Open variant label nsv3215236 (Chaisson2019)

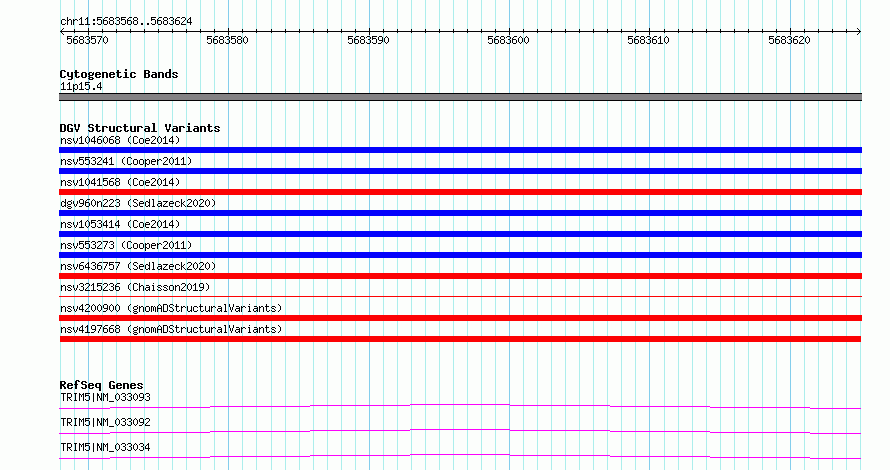click(135, 287)
